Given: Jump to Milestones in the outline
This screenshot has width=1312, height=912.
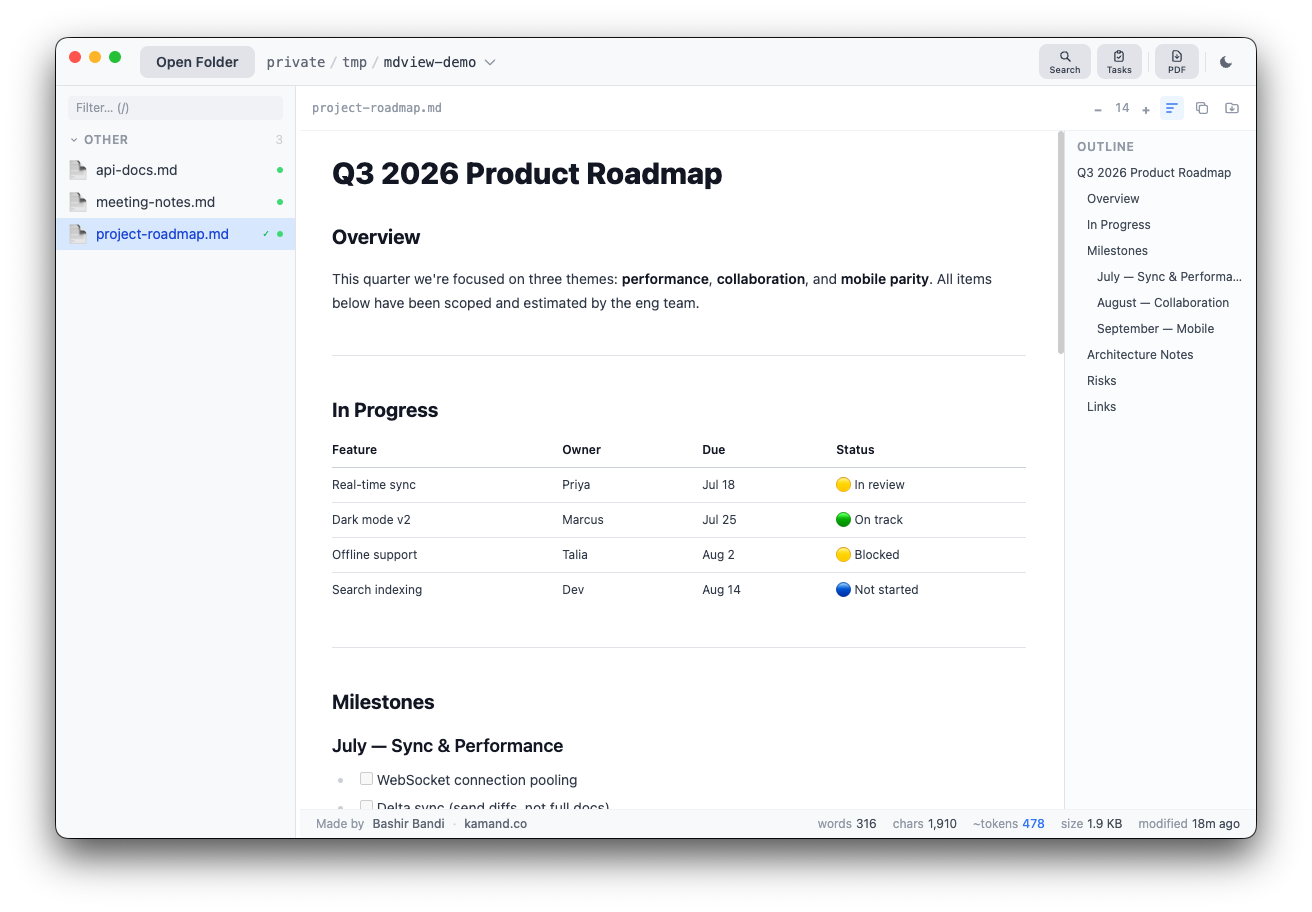Looking at the screenshot, I should click(x=1117, y=251).
